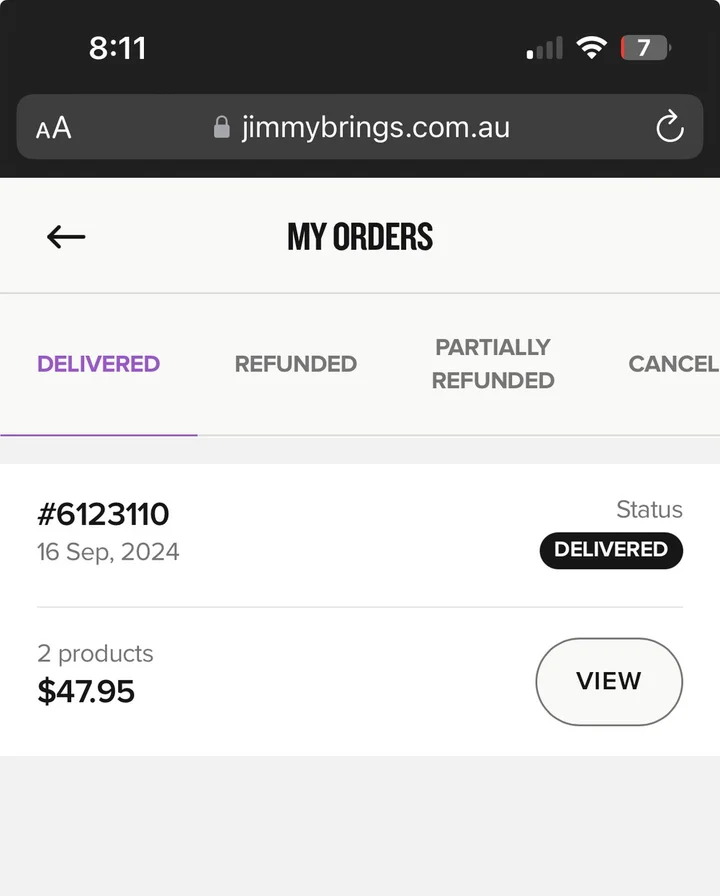Viewport: 720px width, 896px height.
Task: Tap the 2 products label
Action: (x=95, y=654)
